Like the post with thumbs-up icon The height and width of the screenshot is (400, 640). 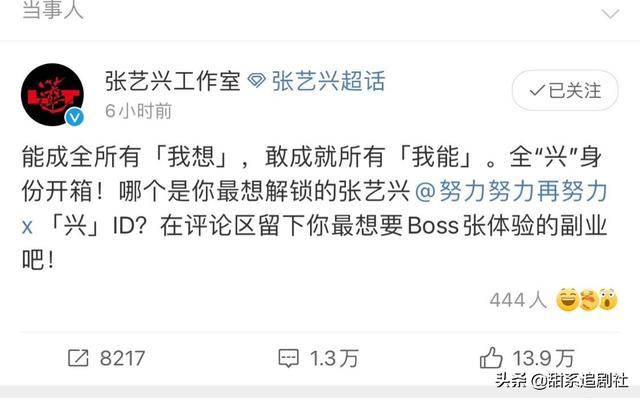tap(491, 358)
